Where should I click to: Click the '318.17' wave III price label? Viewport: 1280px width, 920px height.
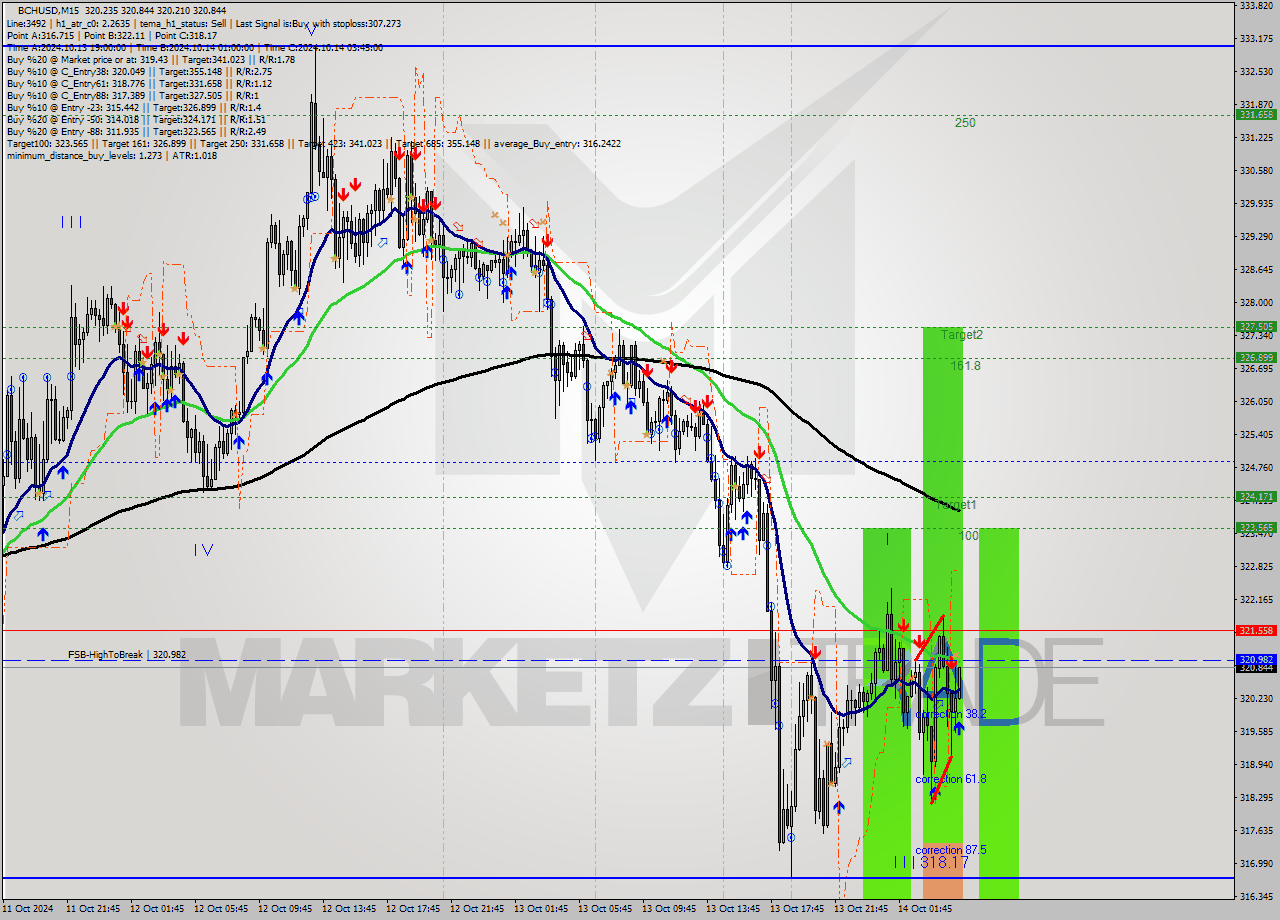click(x=944, y=862)
